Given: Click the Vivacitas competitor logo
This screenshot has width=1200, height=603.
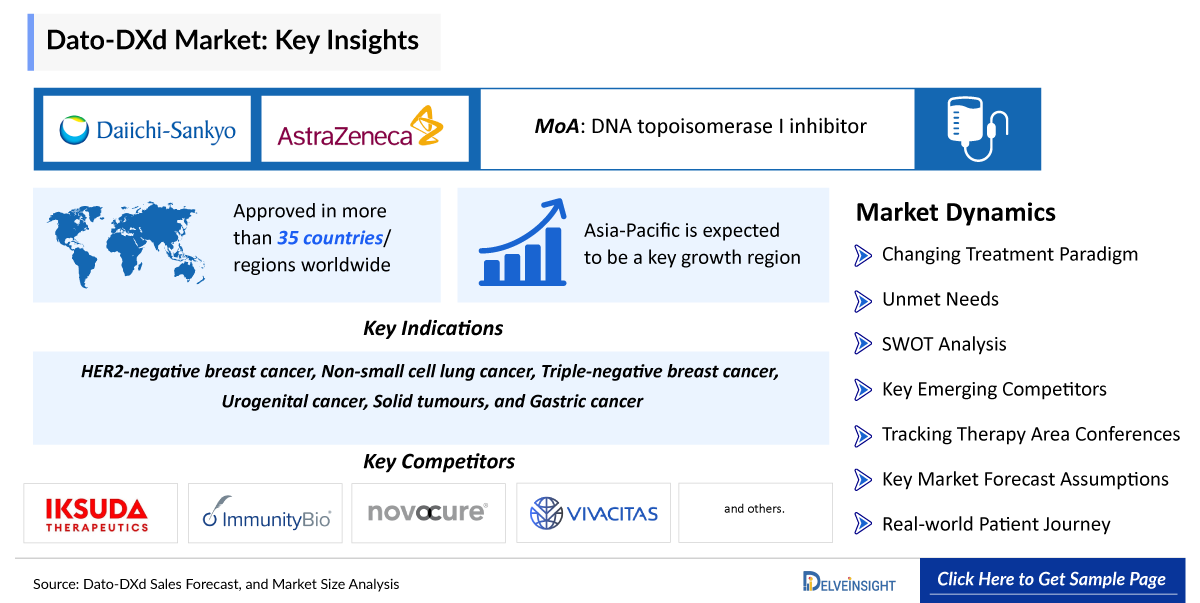Looking at the screenshot, I should click(x=594, y=513).
